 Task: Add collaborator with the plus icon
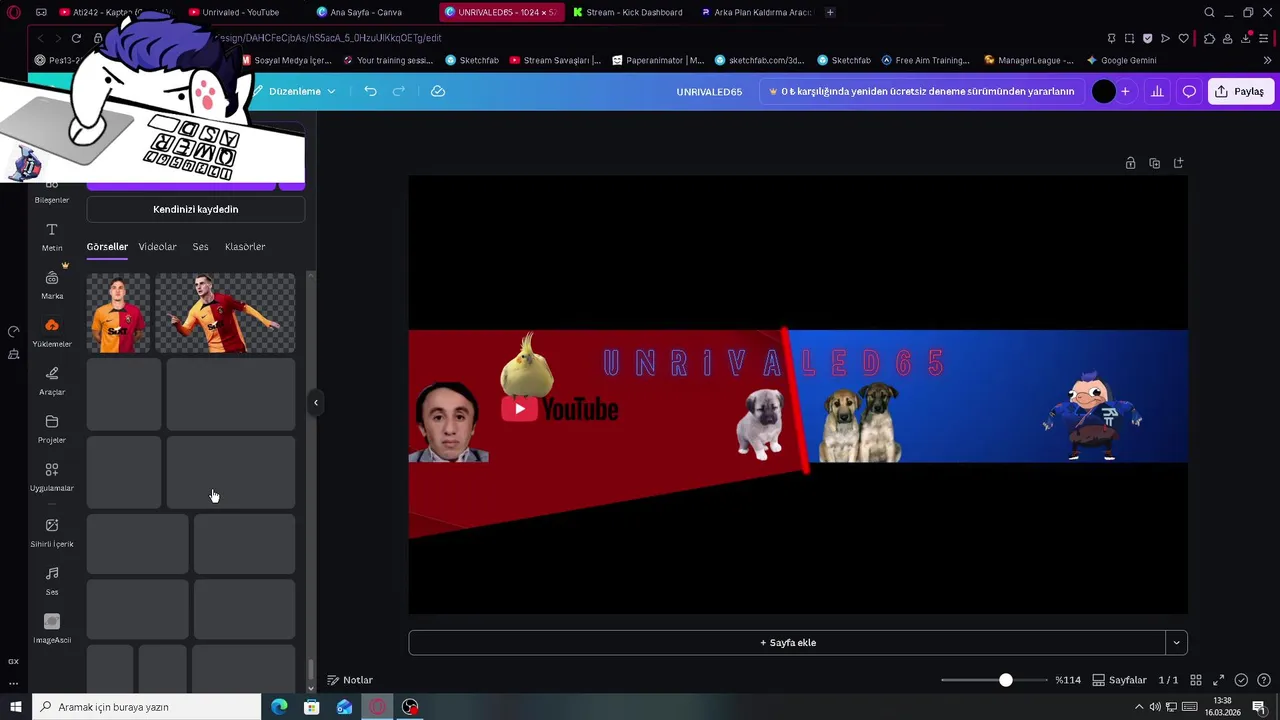click(1125, 91)
